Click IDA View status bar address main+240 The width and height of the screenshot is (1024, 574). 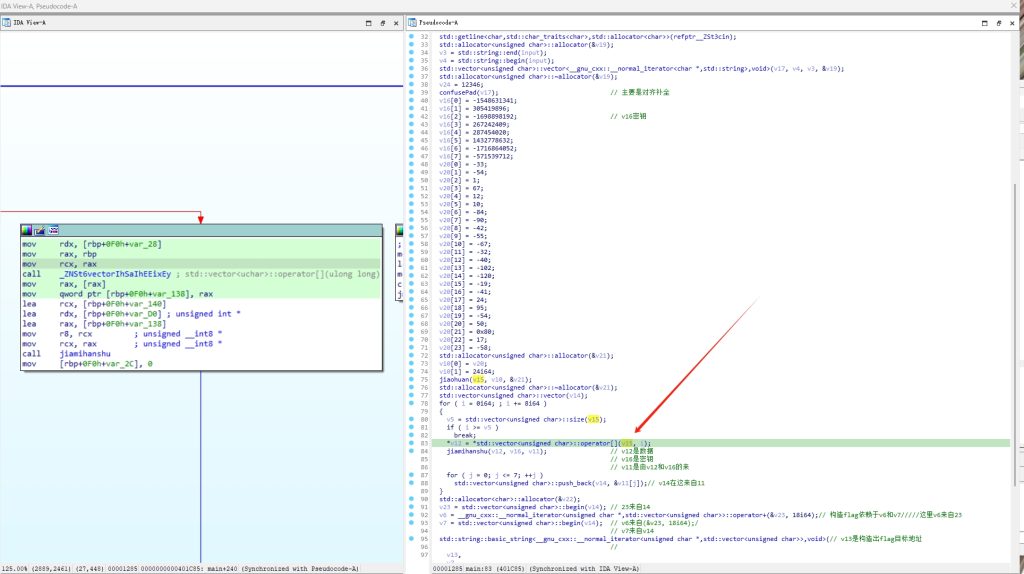[x=223, y=569]
